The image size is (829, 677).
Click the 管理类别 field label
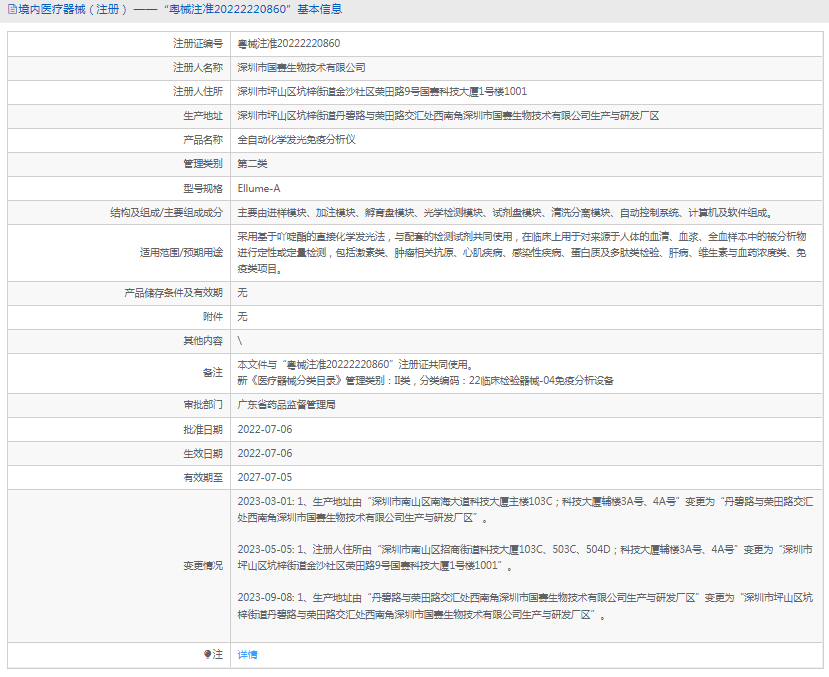click(x=203, y=164)
